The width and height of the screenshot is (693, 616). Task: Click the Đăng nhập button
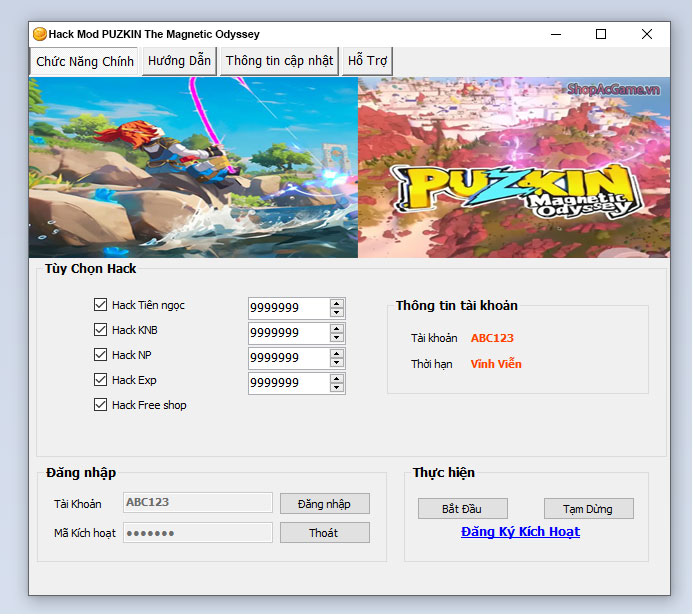325,504
